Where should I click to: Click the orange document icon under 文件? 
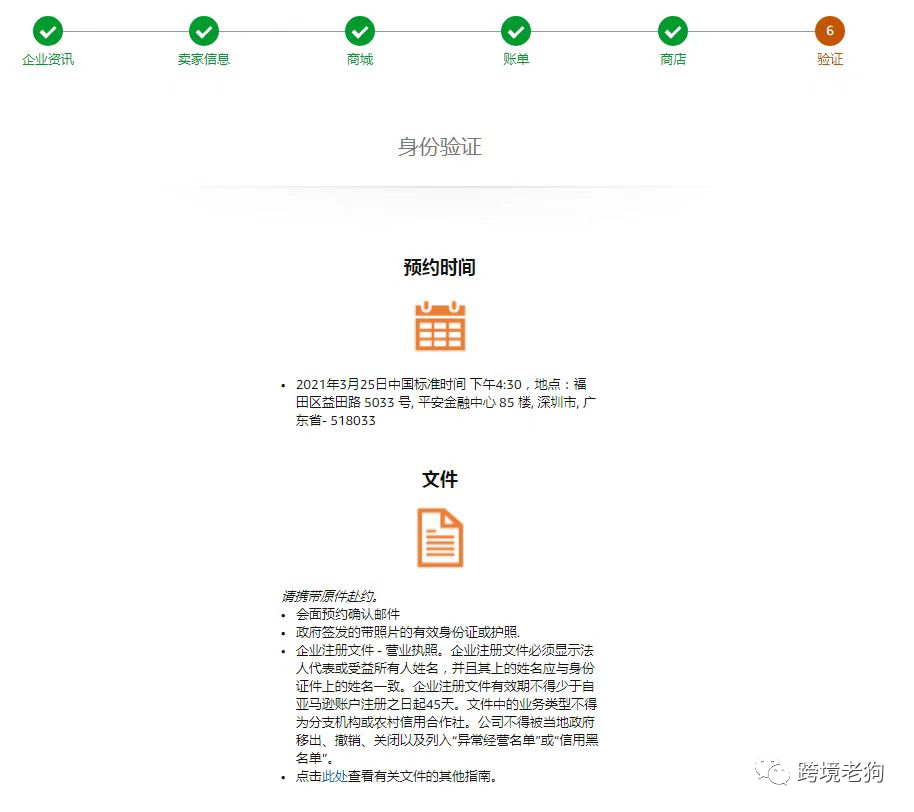[440, 538]
